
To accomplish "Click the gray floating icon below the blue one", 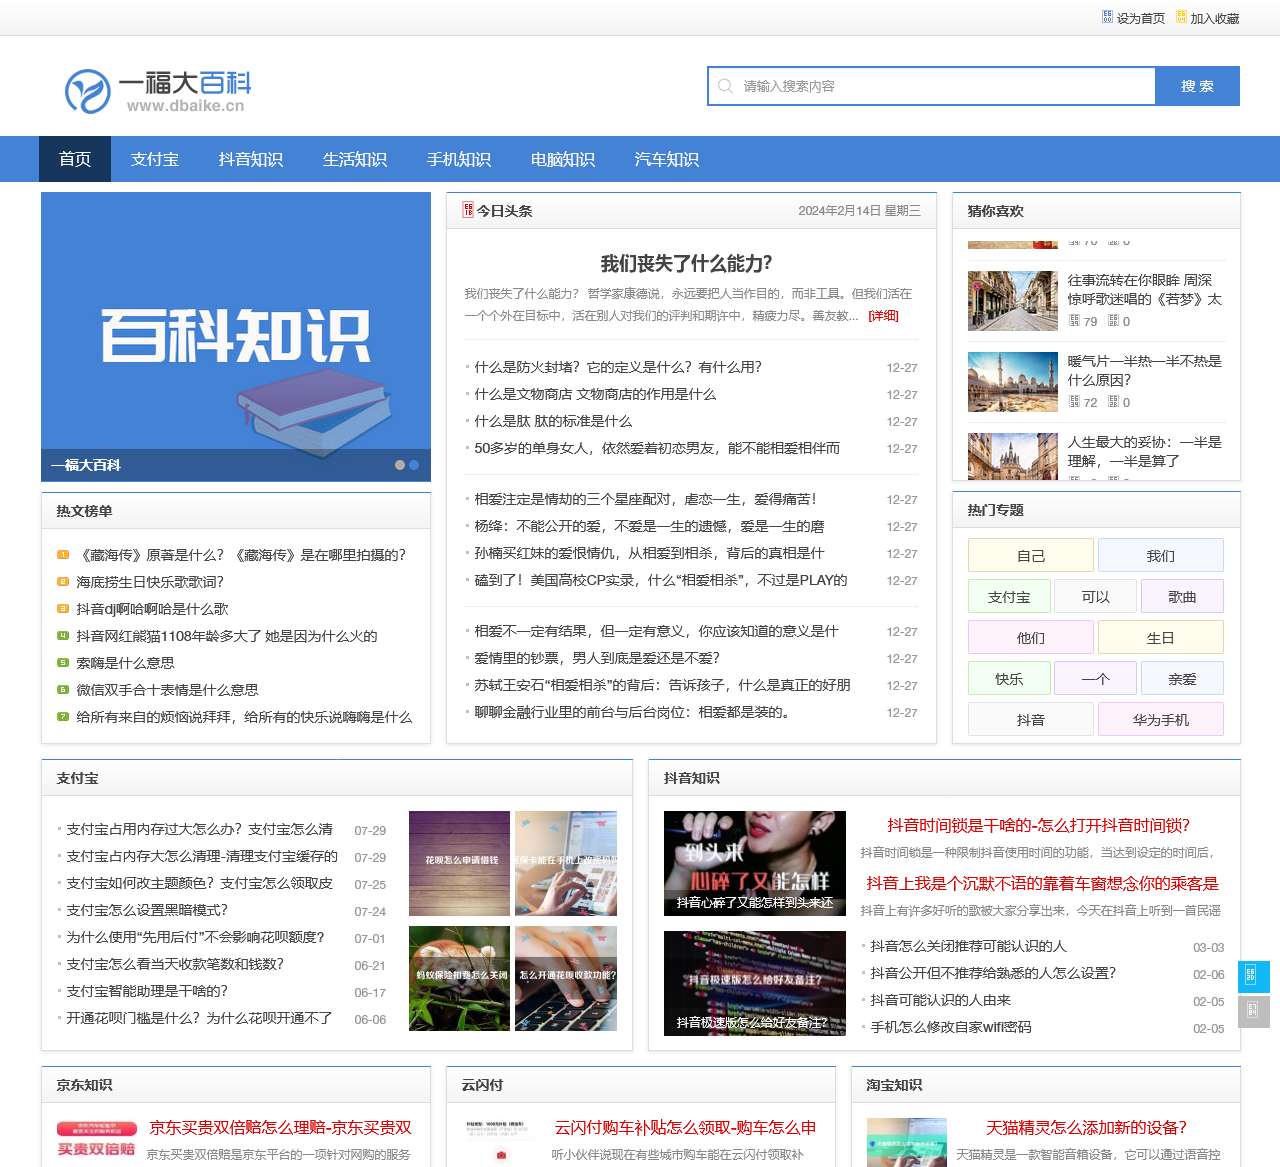I will pyautogui.click(x=1254, y=1012).
